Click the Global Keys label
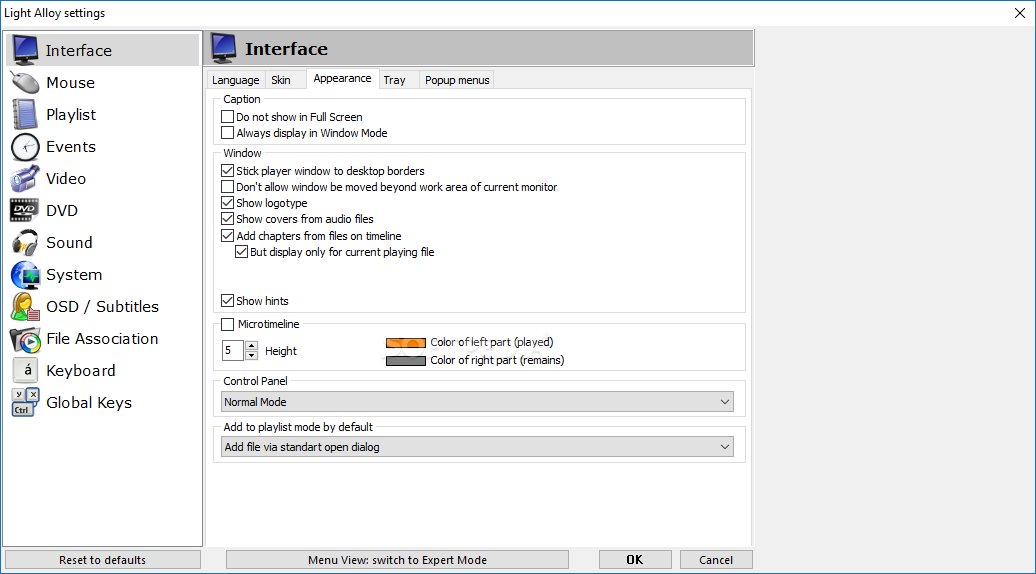This screenshot has width=1036, height=574. coord(89,403)
